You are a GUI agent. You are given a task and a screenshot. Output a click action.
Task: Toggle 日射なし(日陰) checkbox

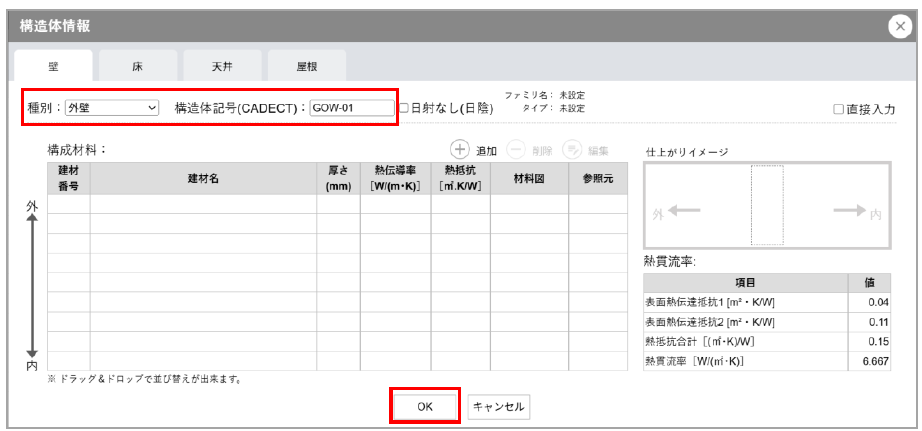coord(404,108)
